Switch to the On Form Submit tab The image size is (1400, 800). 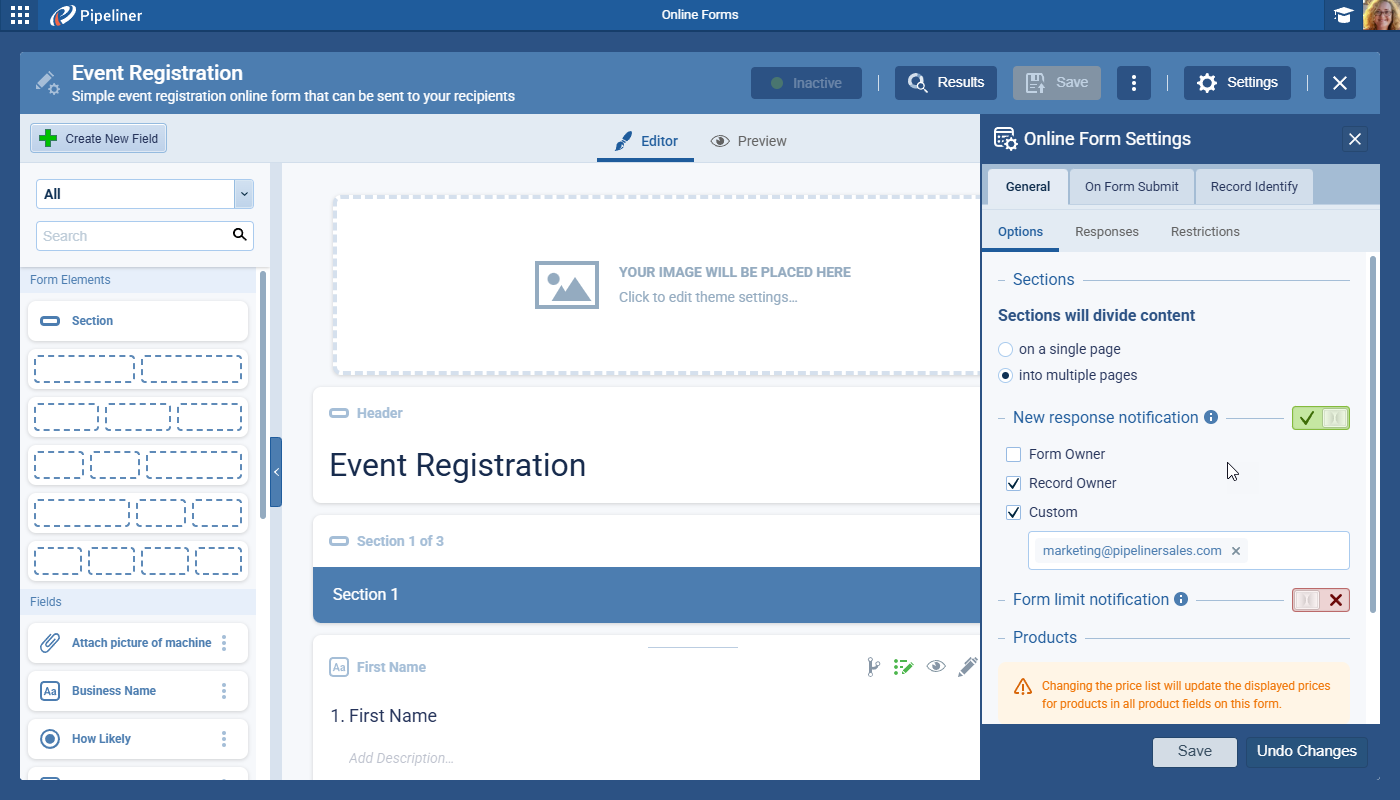1131,186
